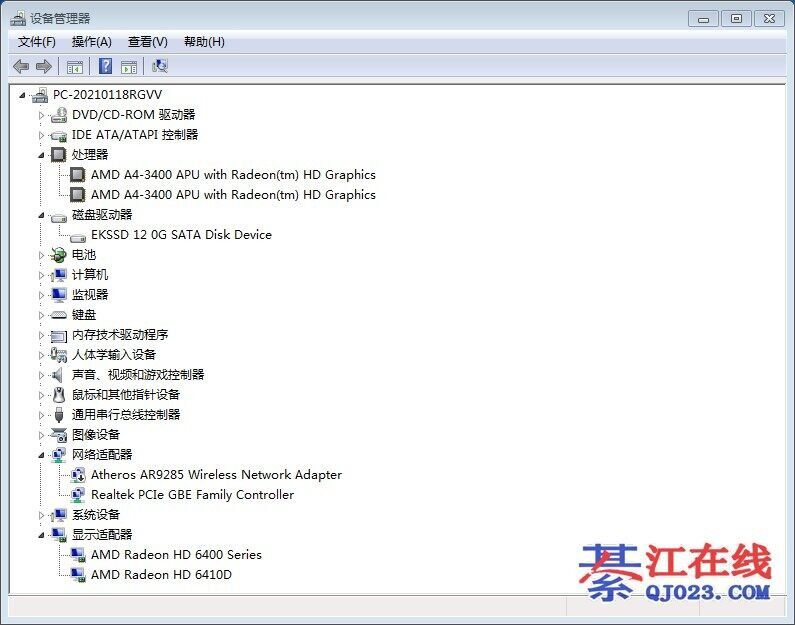This screenshot has height=625, width=795.
Task: Expand the 电池 node
Action: coord(42,255)
